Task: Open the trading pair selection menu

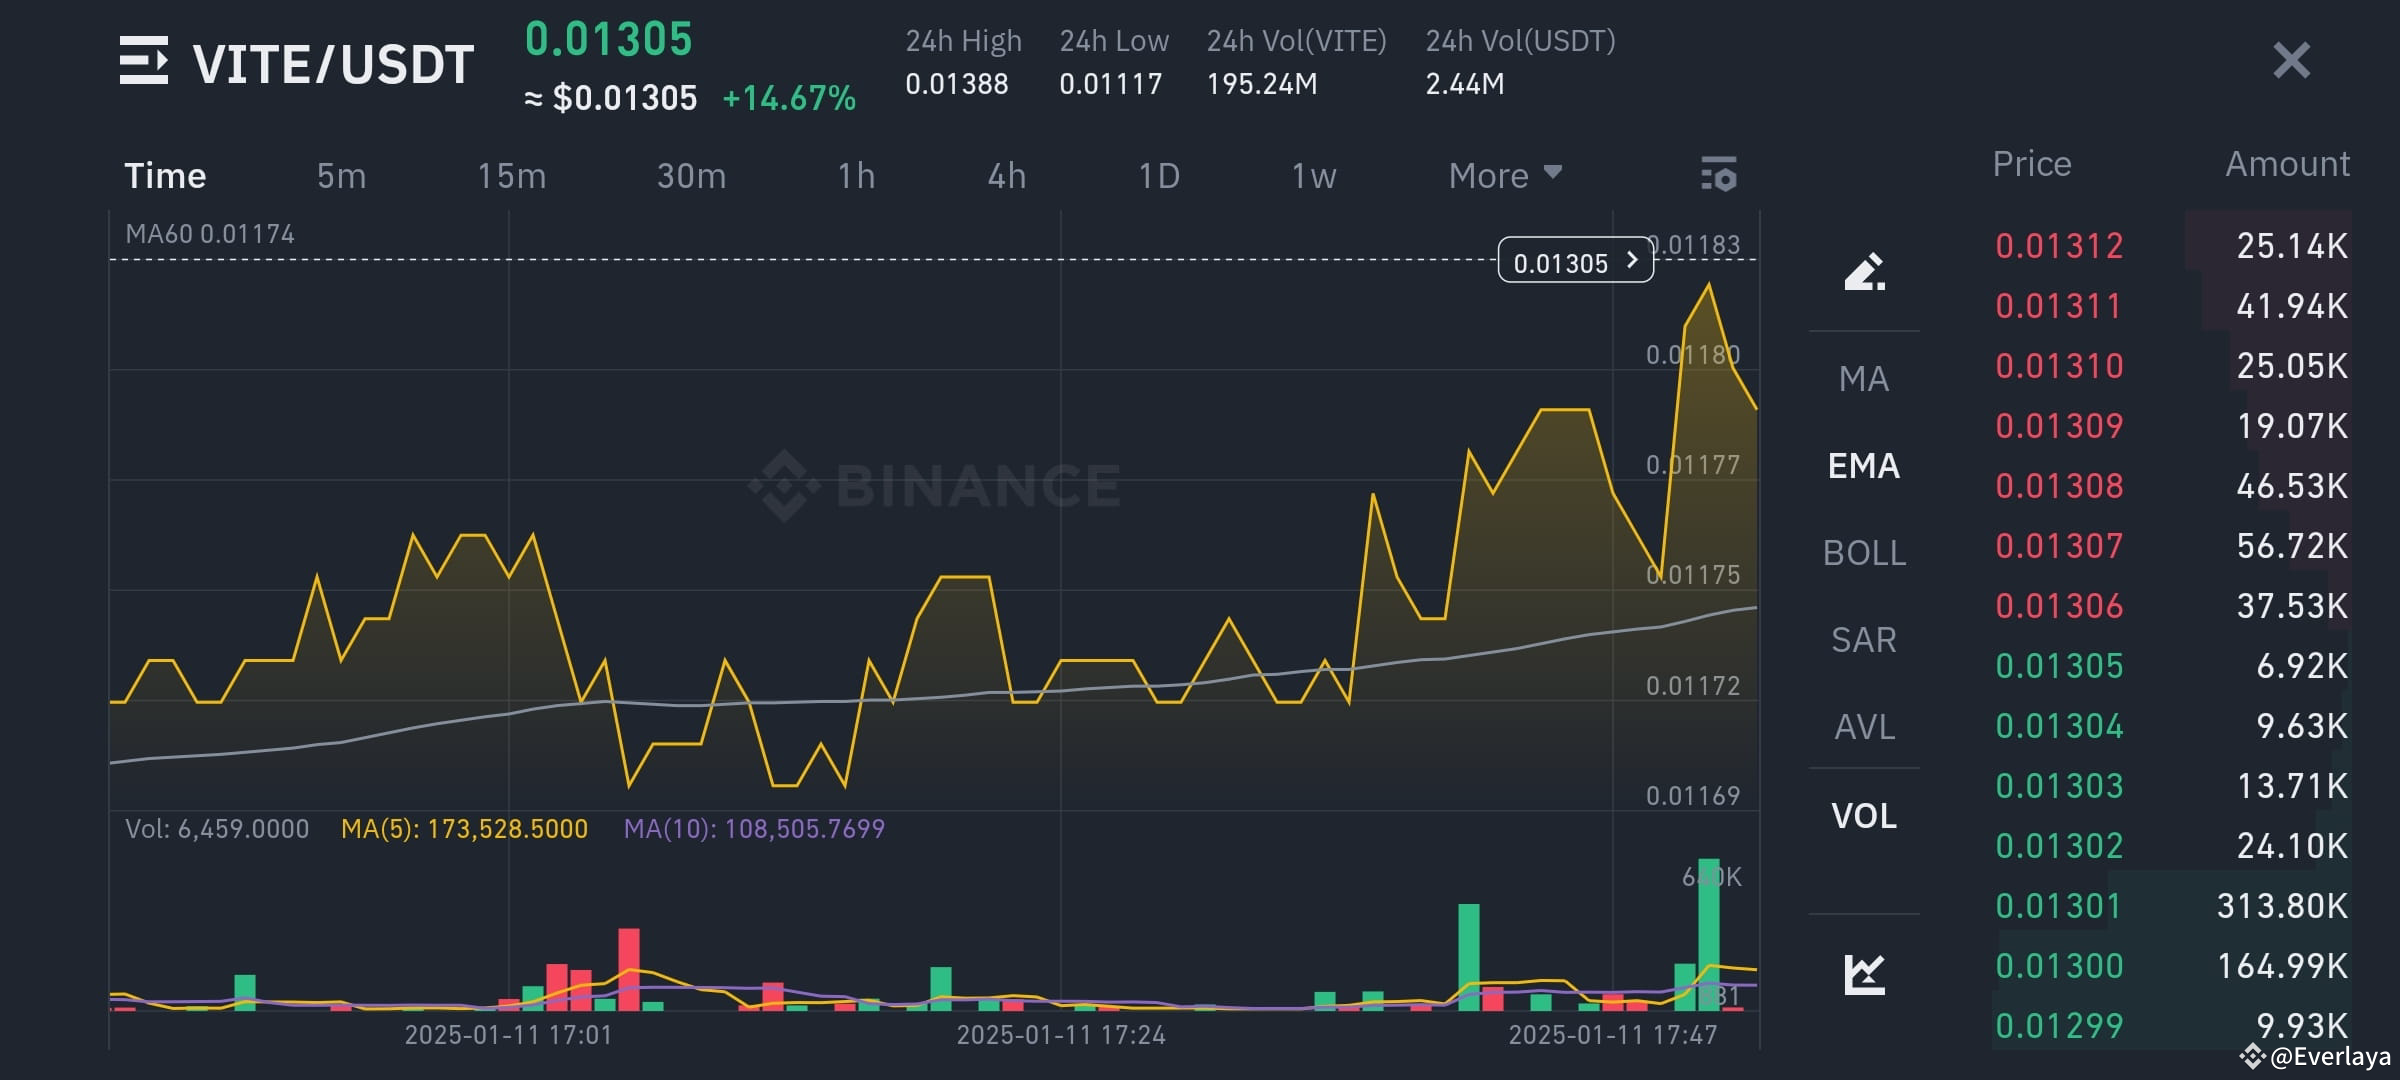Action: [x=143, y=60]
